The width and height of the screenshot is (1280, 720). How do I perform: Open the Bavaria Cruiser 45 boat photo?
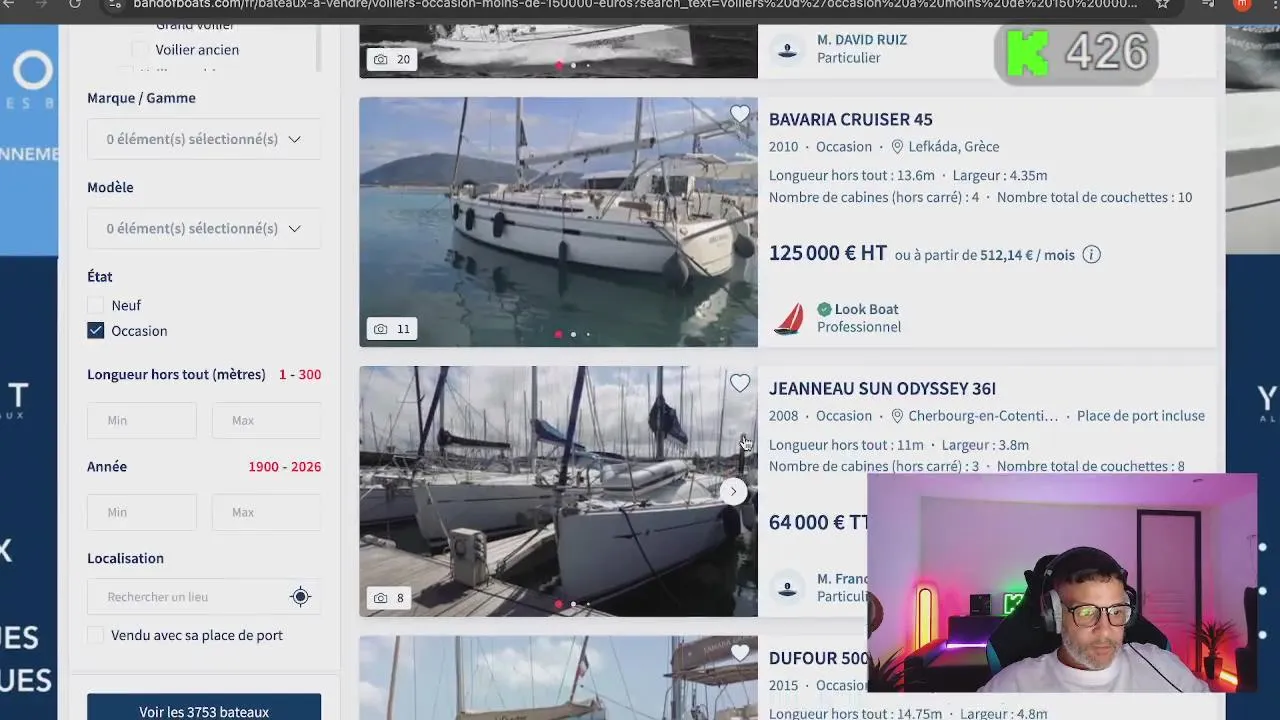[x=558, y=222]
